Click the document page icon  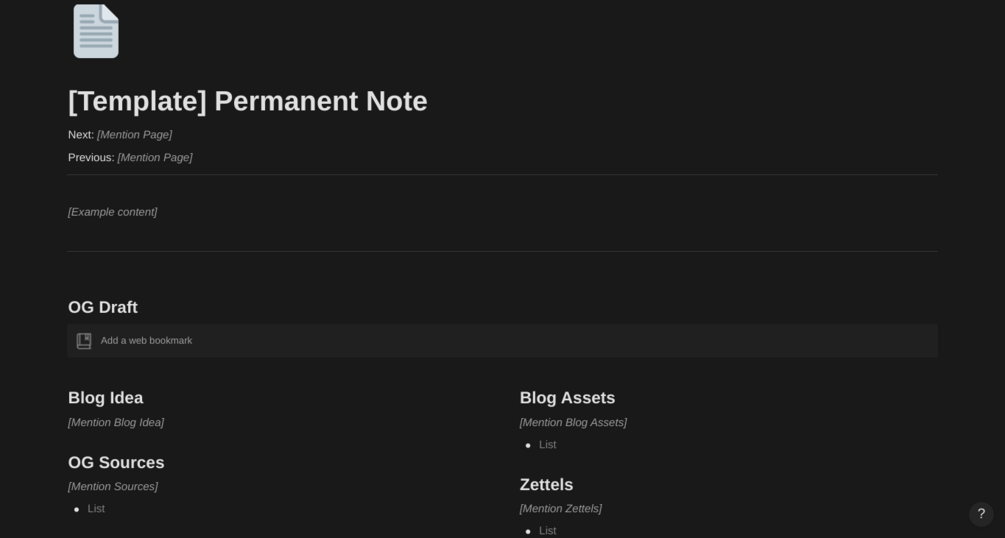(x=96, y=31)
